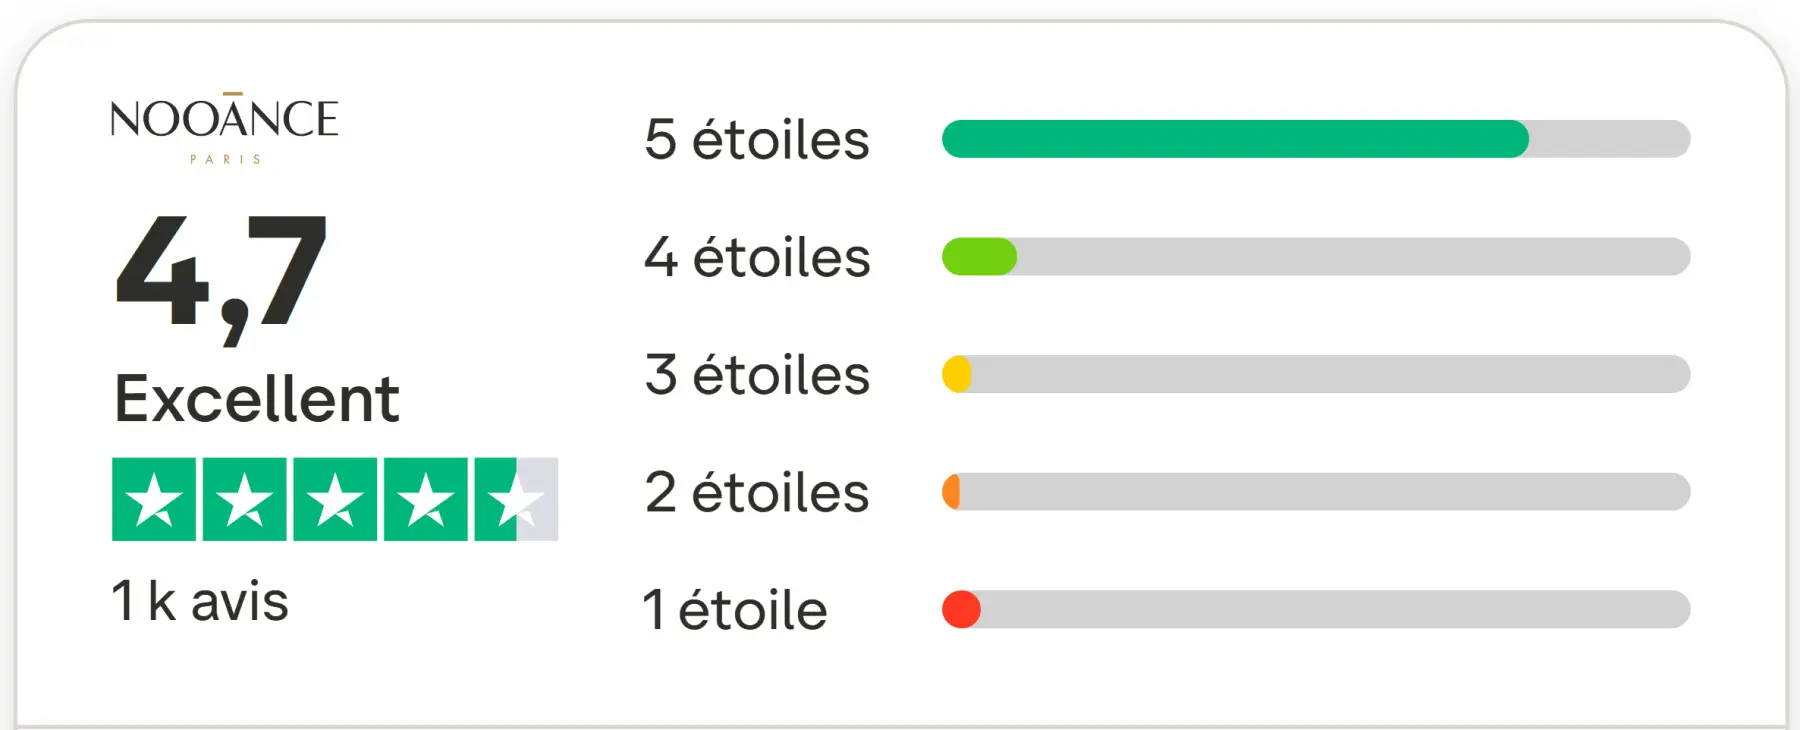Click the Nooance Paris logo
The height and width of the screenshot is (730, 1800).
[224, 128]
